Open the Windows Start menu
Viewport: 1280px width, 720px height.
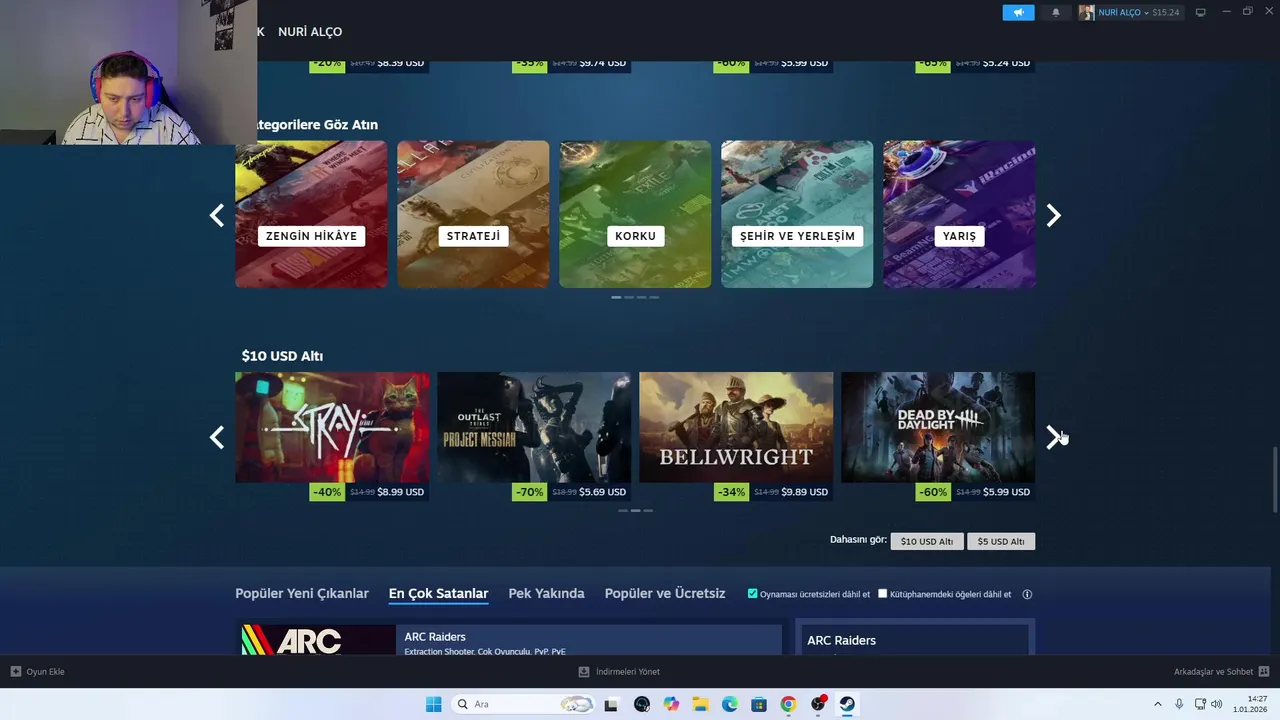click(433, 704)
